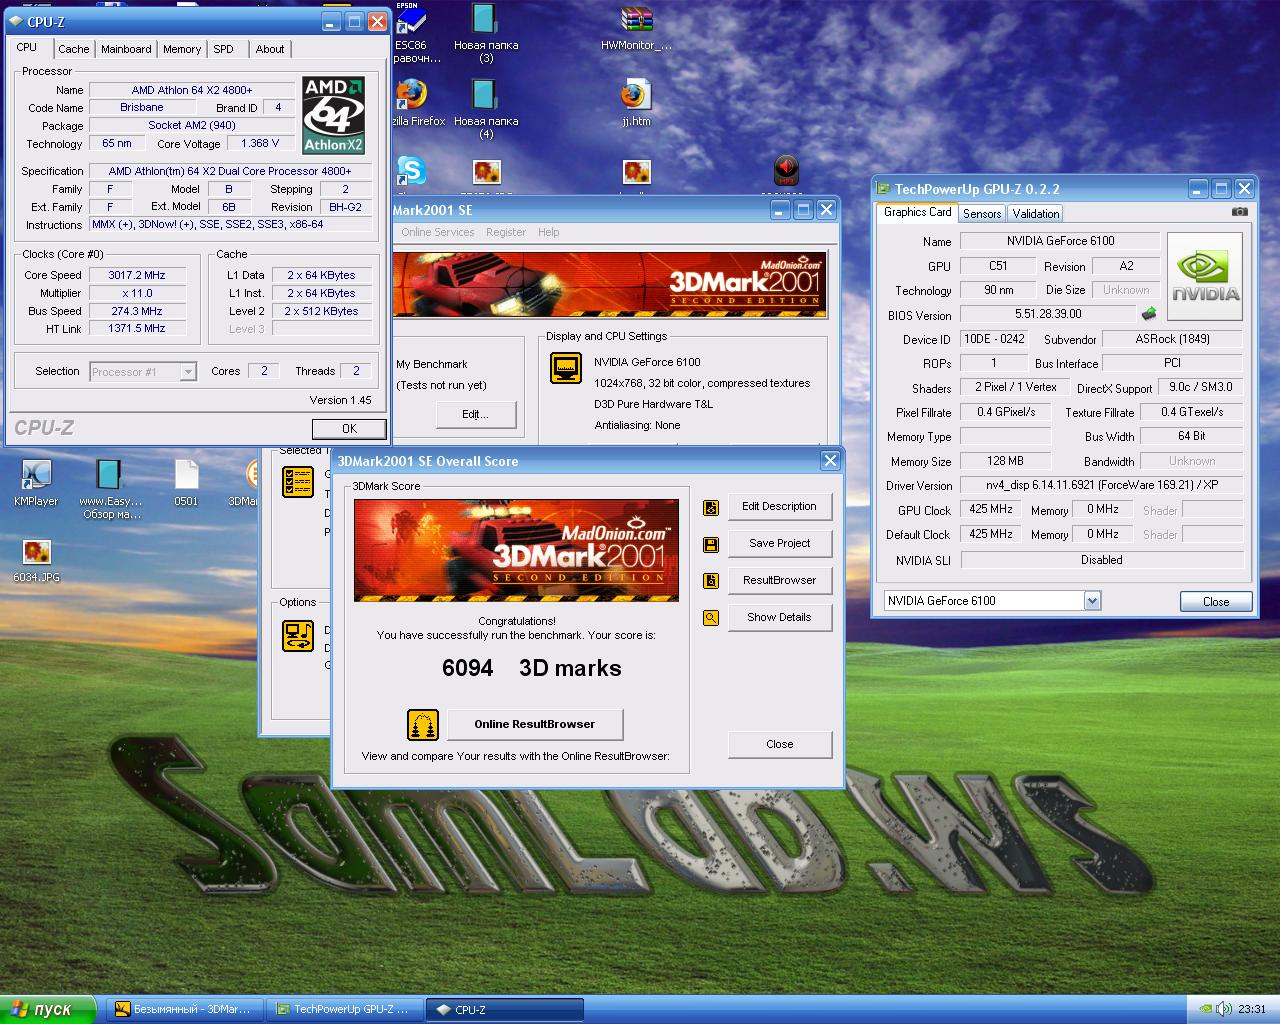
Task: Open the Help menu in 3DMark2001
Action: 549,232
